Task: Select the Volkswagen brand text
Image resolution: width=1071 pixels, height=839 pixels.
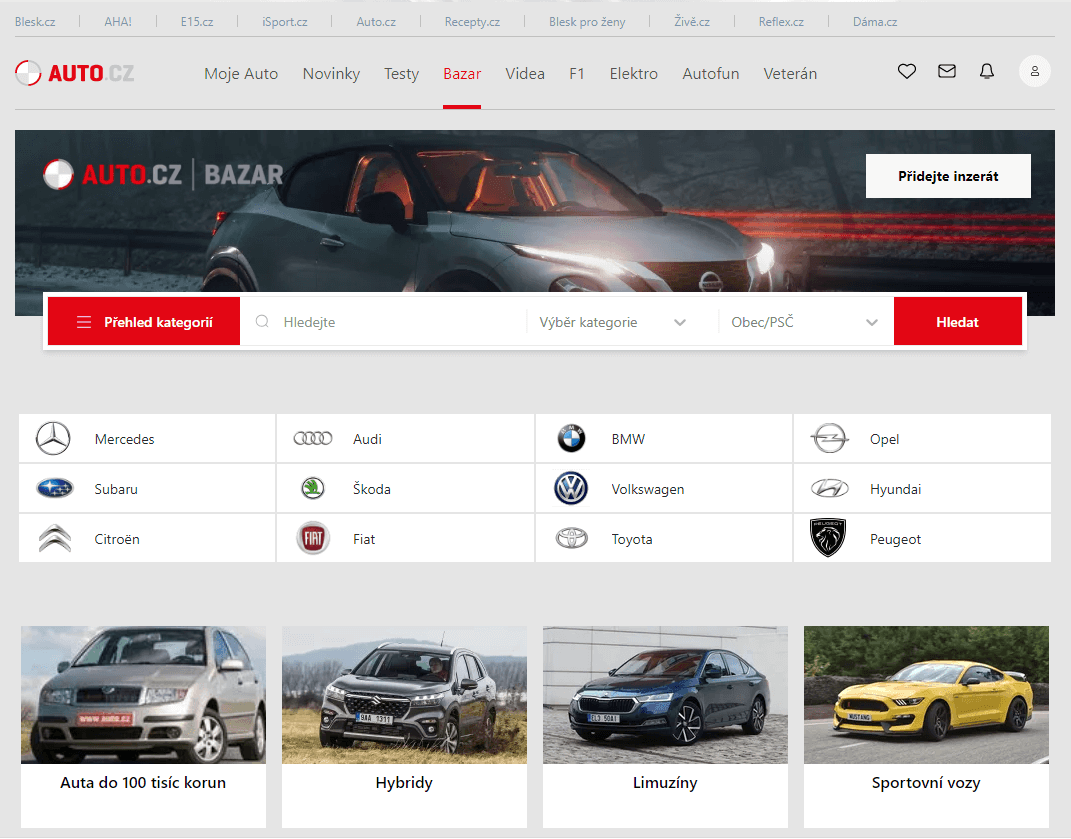Action: point(648,489)
